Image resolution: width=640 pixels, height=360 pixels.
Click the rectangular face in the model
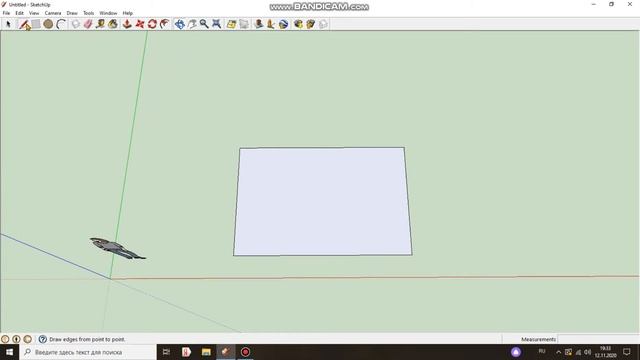click(x=322, y=202)
